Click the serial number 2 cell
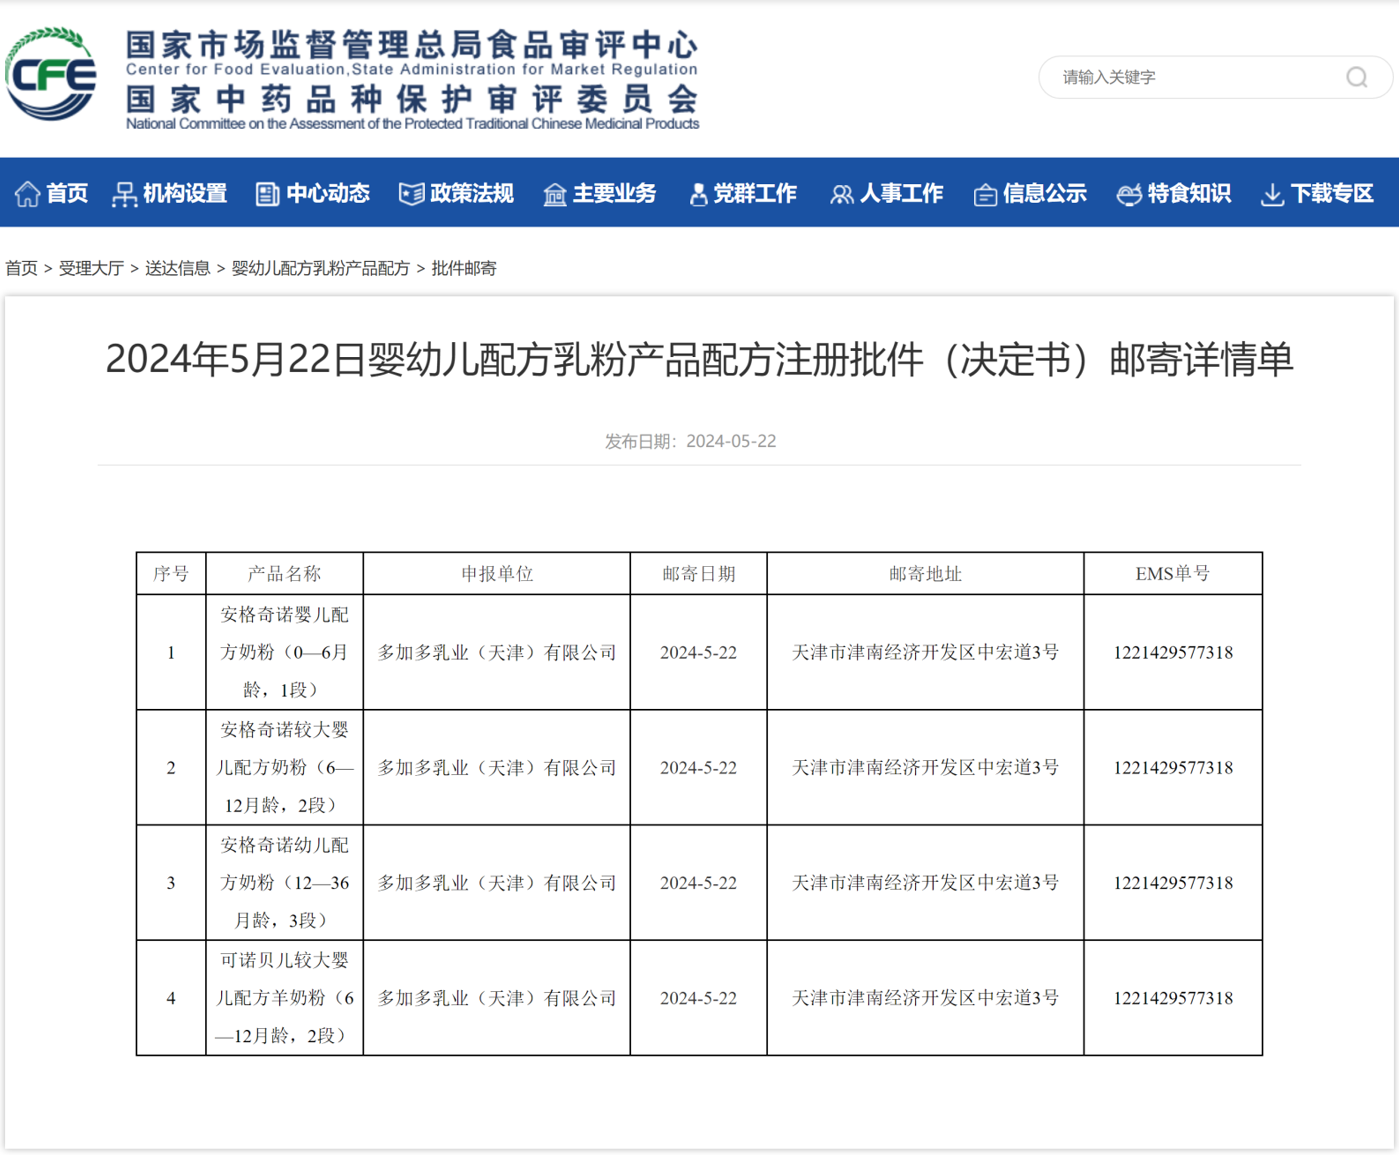This screenshot has height=1155, width=1399. [x=171, y=767]
